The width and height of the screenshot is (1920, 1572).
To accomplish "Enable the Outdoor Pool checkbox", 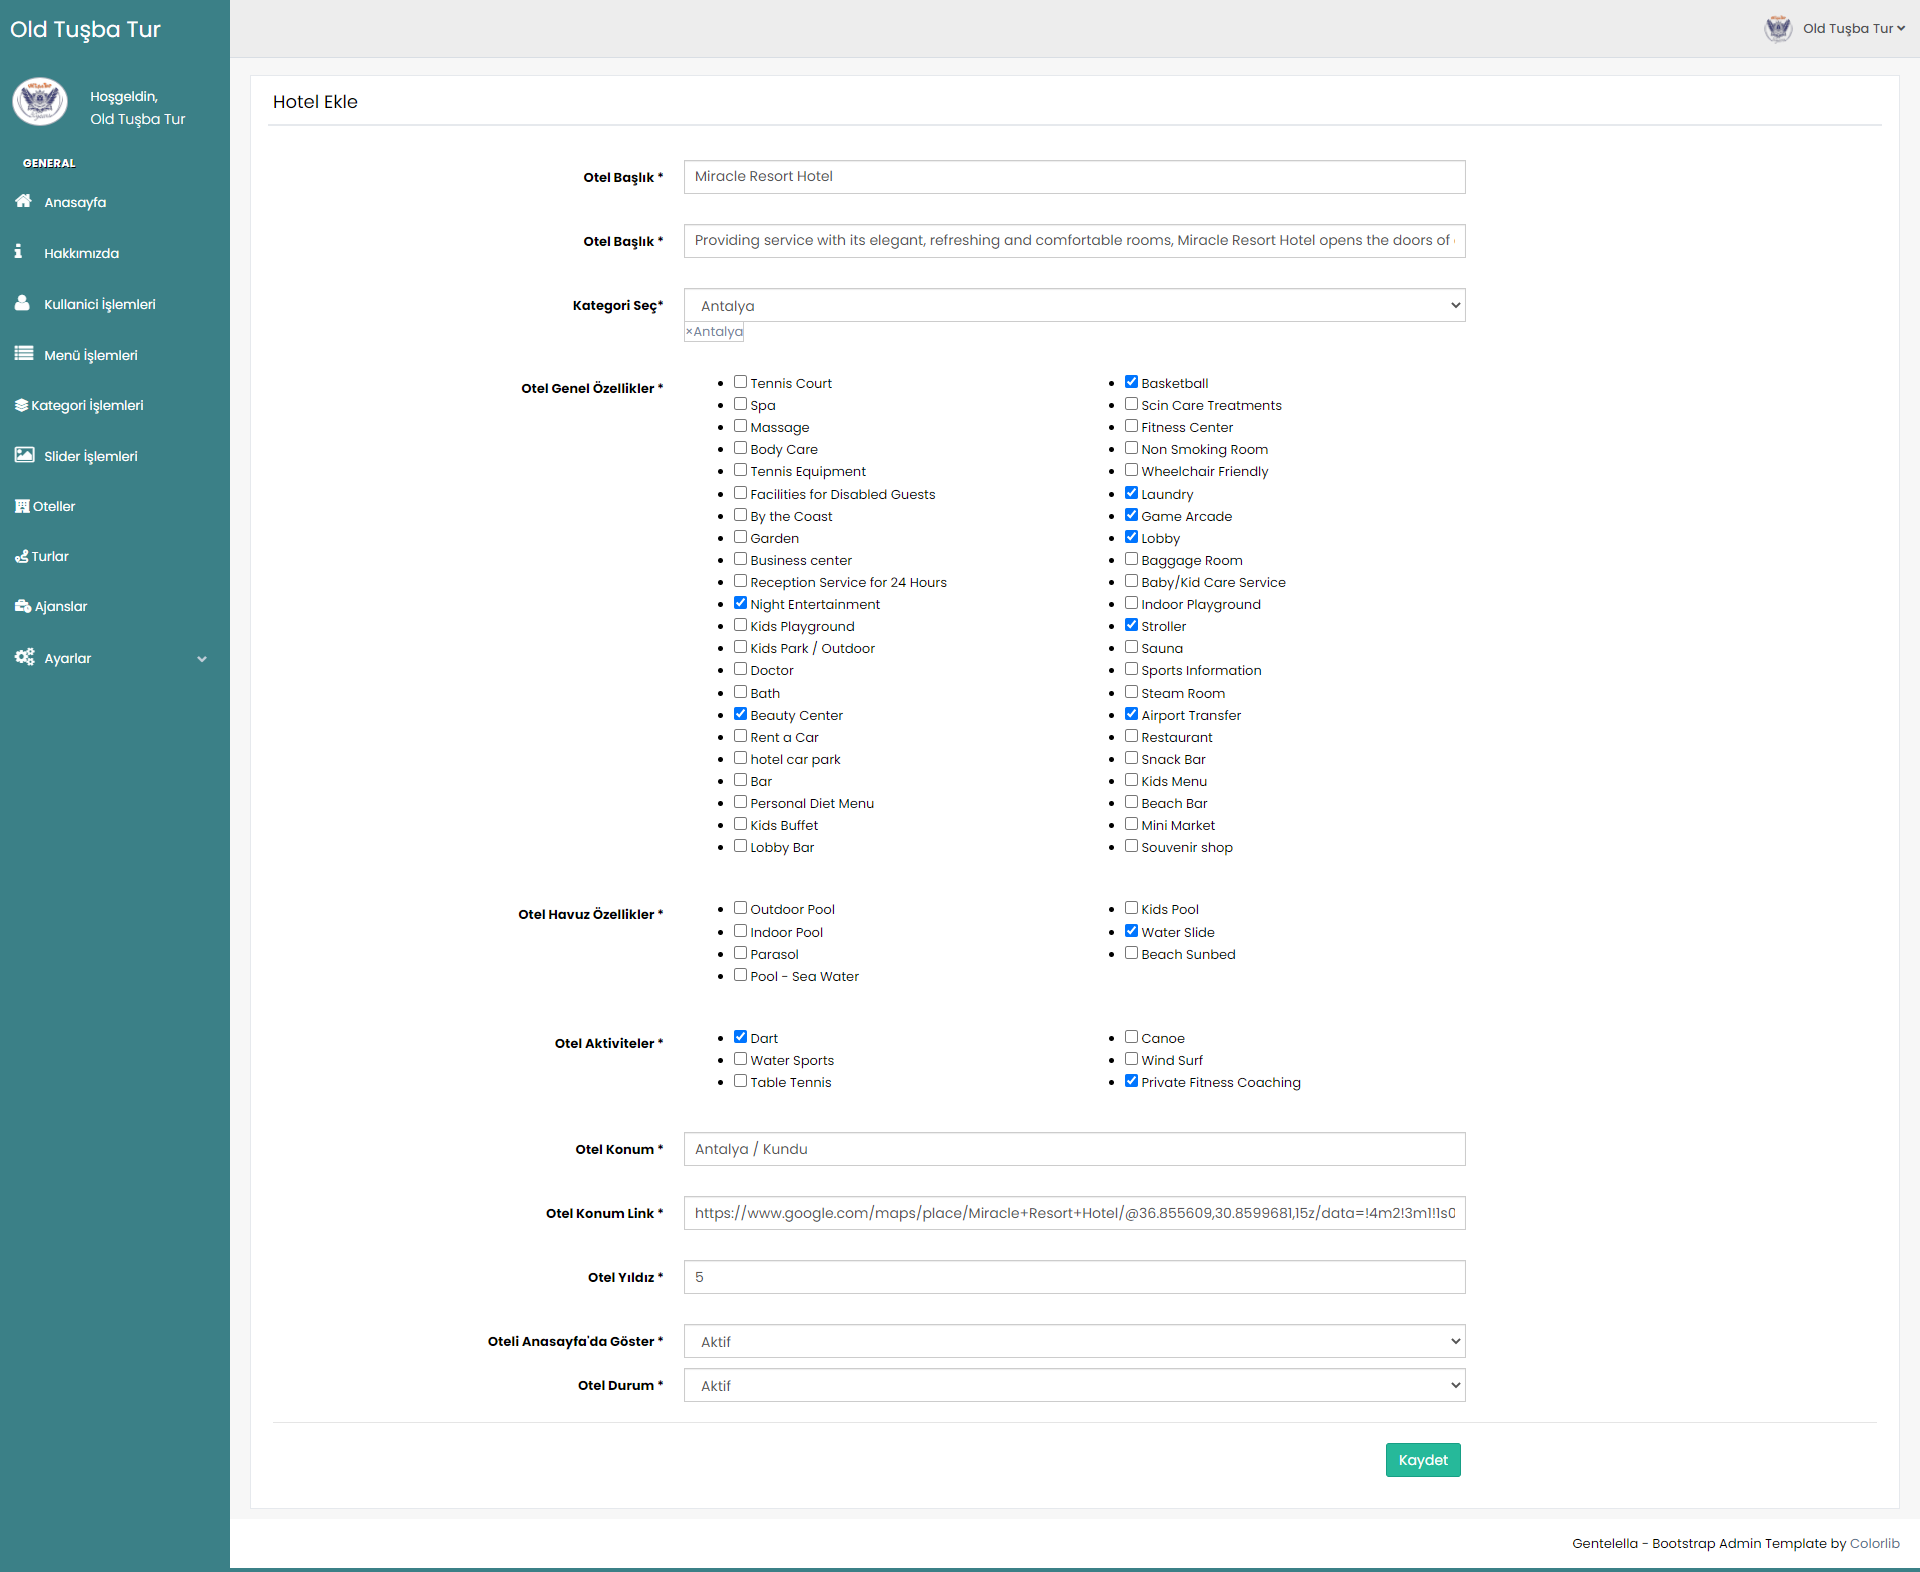I will [x=740, y=907].
